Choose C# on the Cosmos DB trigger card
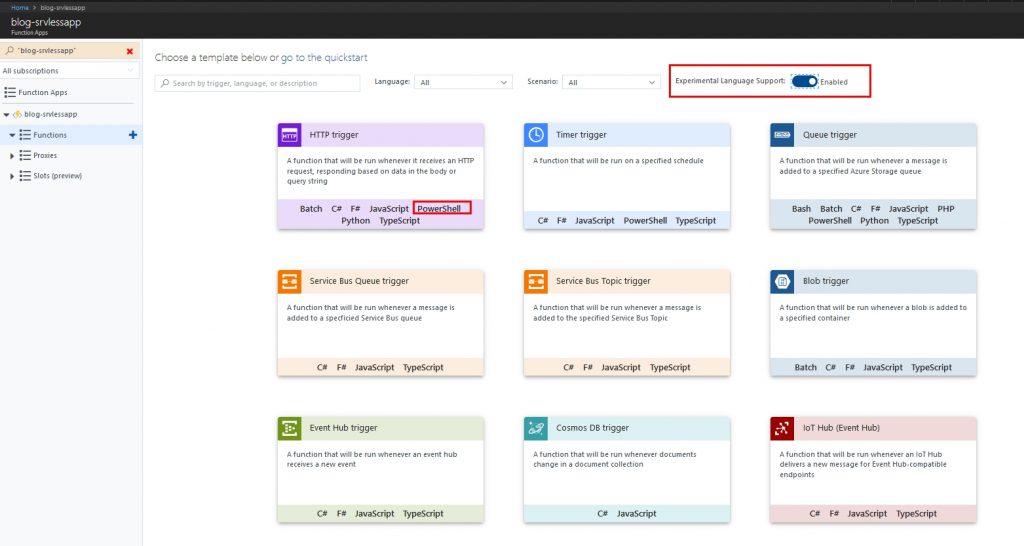Screen dimensions: 1024x546 pyautogui.click(x=603, y=514)
